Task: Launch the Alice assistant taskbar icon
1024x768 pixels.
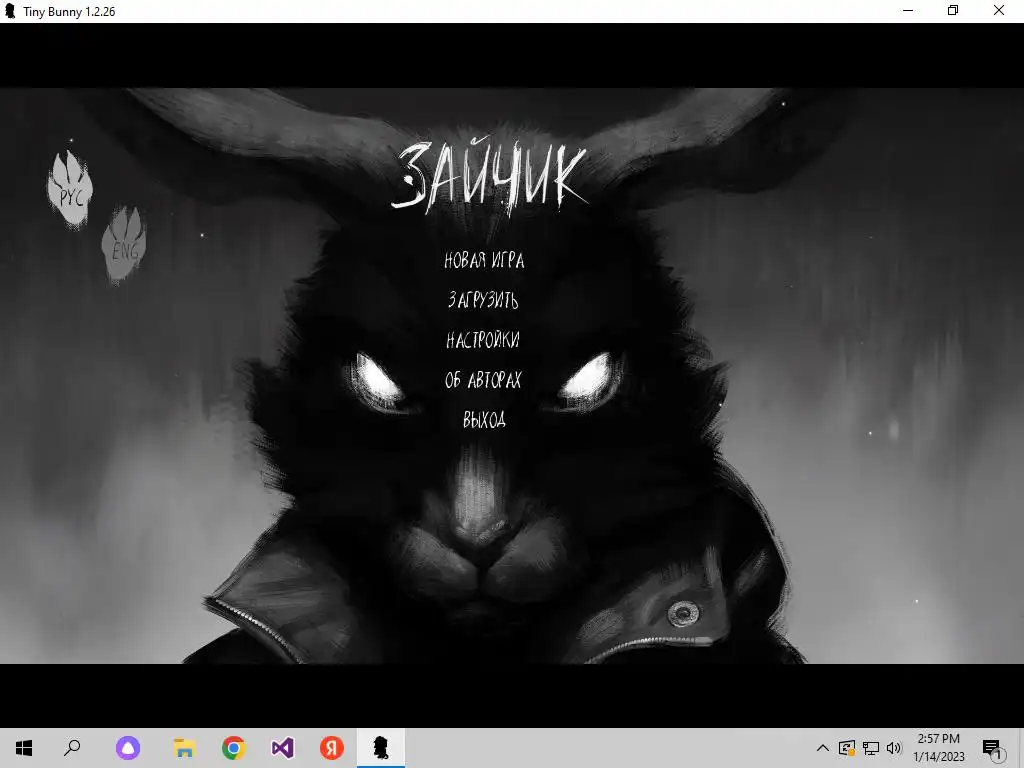Action: (128, 748)
